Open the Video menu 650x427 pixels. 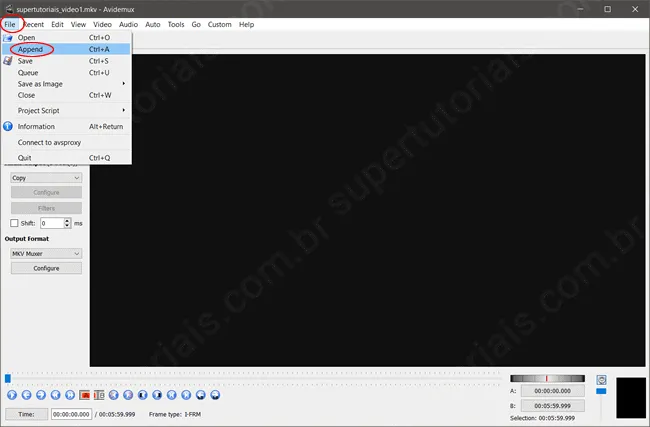[x=102, y=24]
